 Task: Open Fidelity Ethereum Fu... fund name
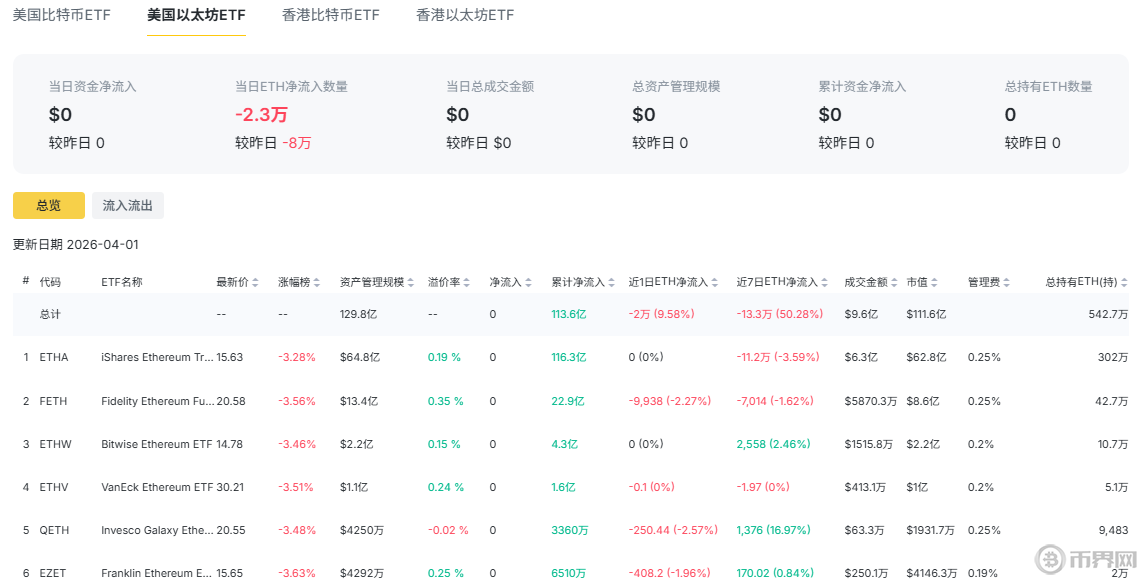tap(157, 401)
